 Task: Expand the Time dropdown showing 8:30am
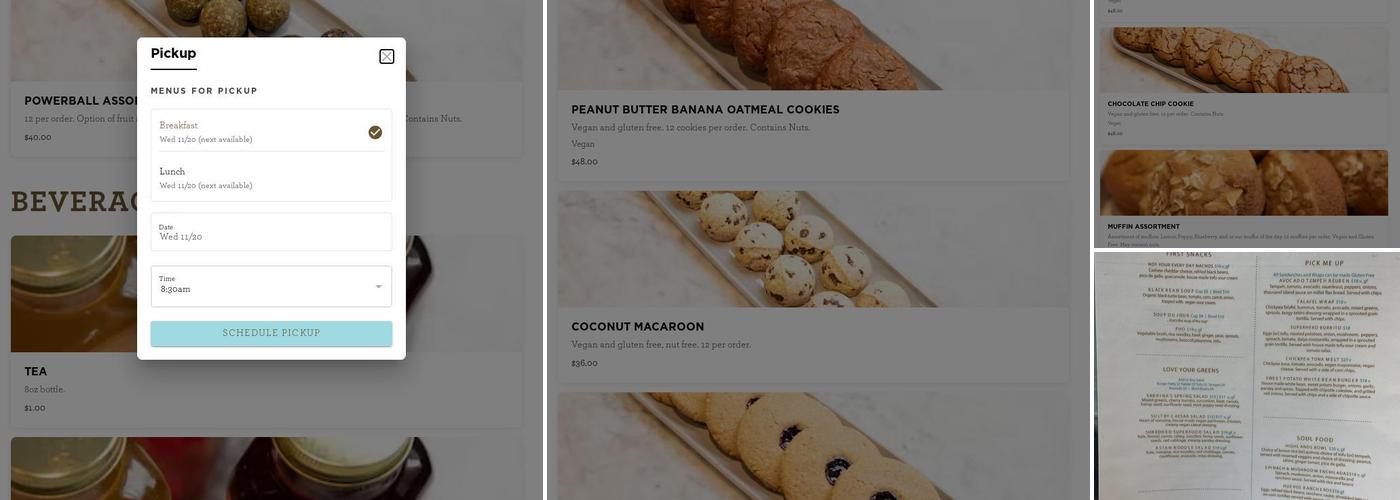click(x=271, y=286)
